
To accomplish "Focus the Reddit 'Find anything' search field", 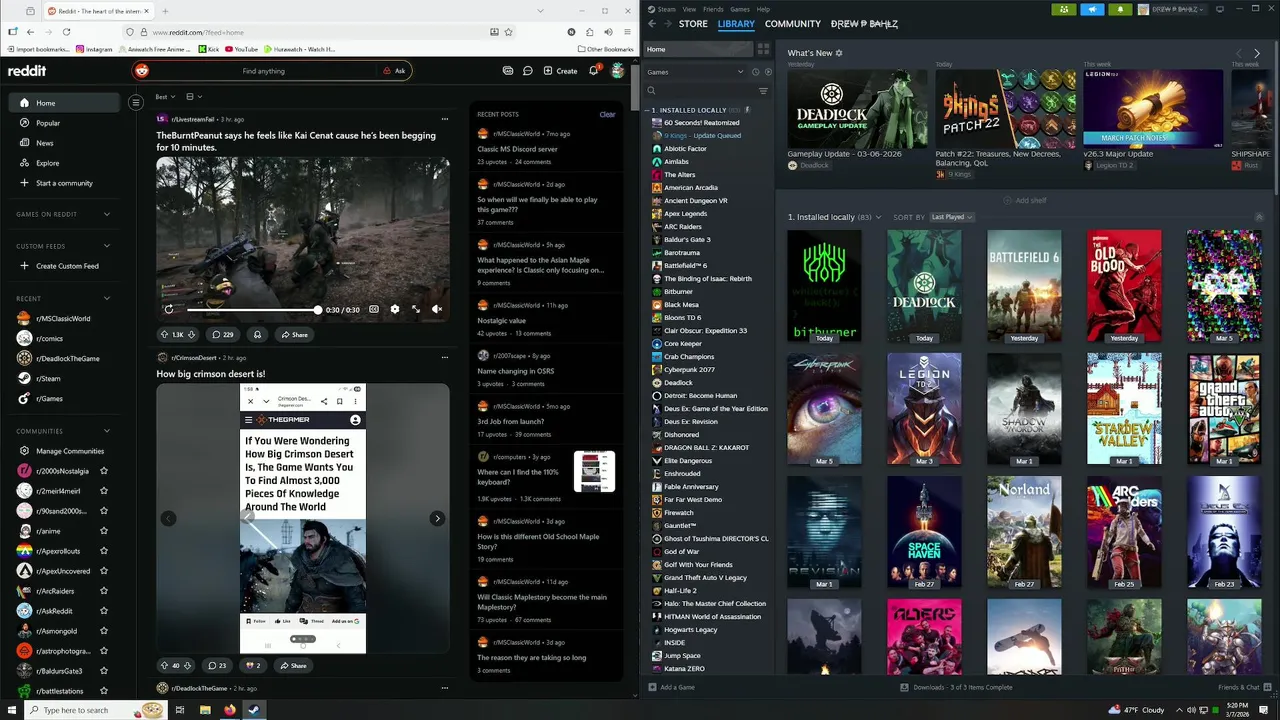I will (x=263, y=71).
